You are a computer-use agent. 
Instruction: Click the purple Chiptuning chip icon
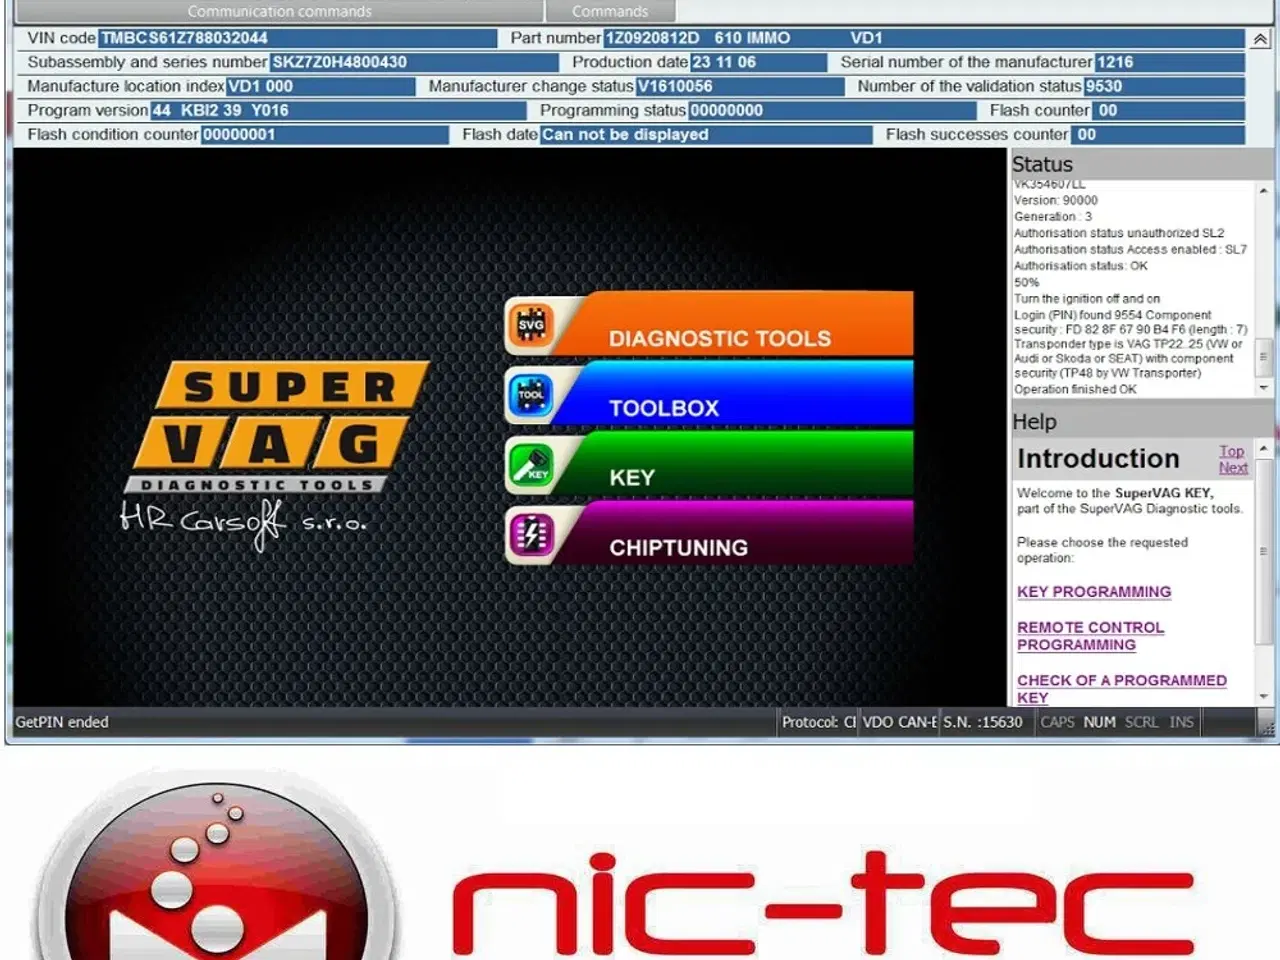(531, 536)
